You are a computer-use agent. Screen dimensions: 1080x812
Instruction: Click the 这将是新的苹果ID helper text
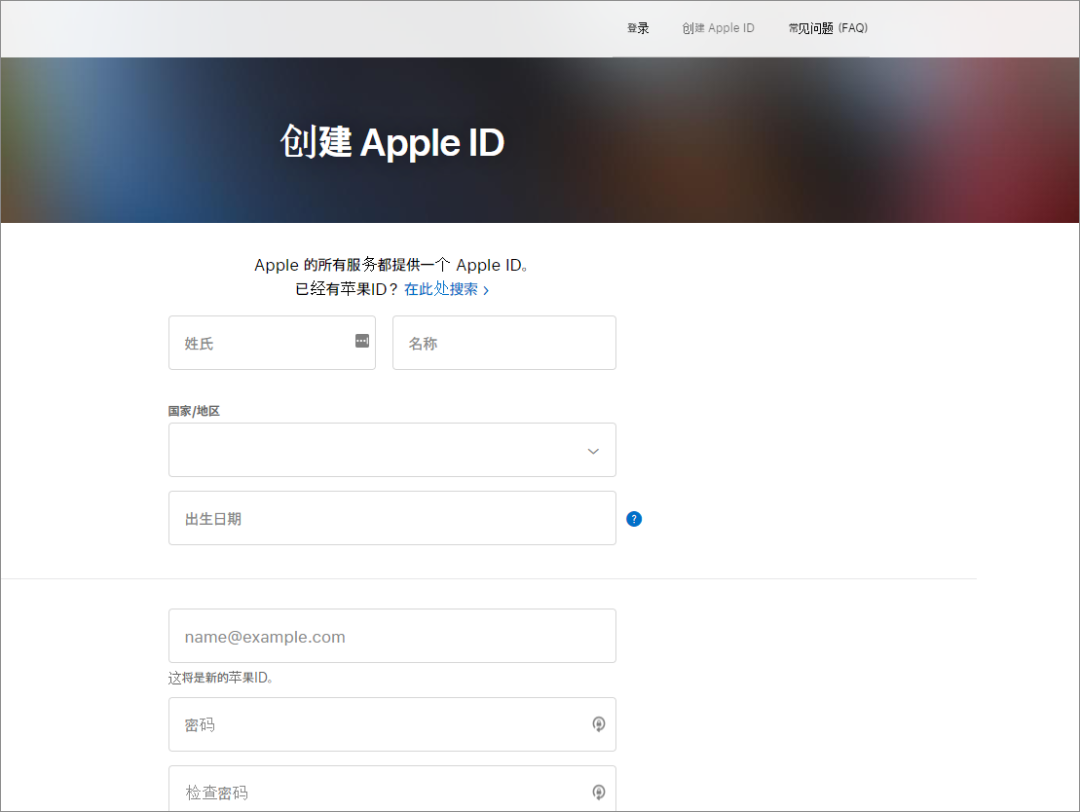click(218, 677)
